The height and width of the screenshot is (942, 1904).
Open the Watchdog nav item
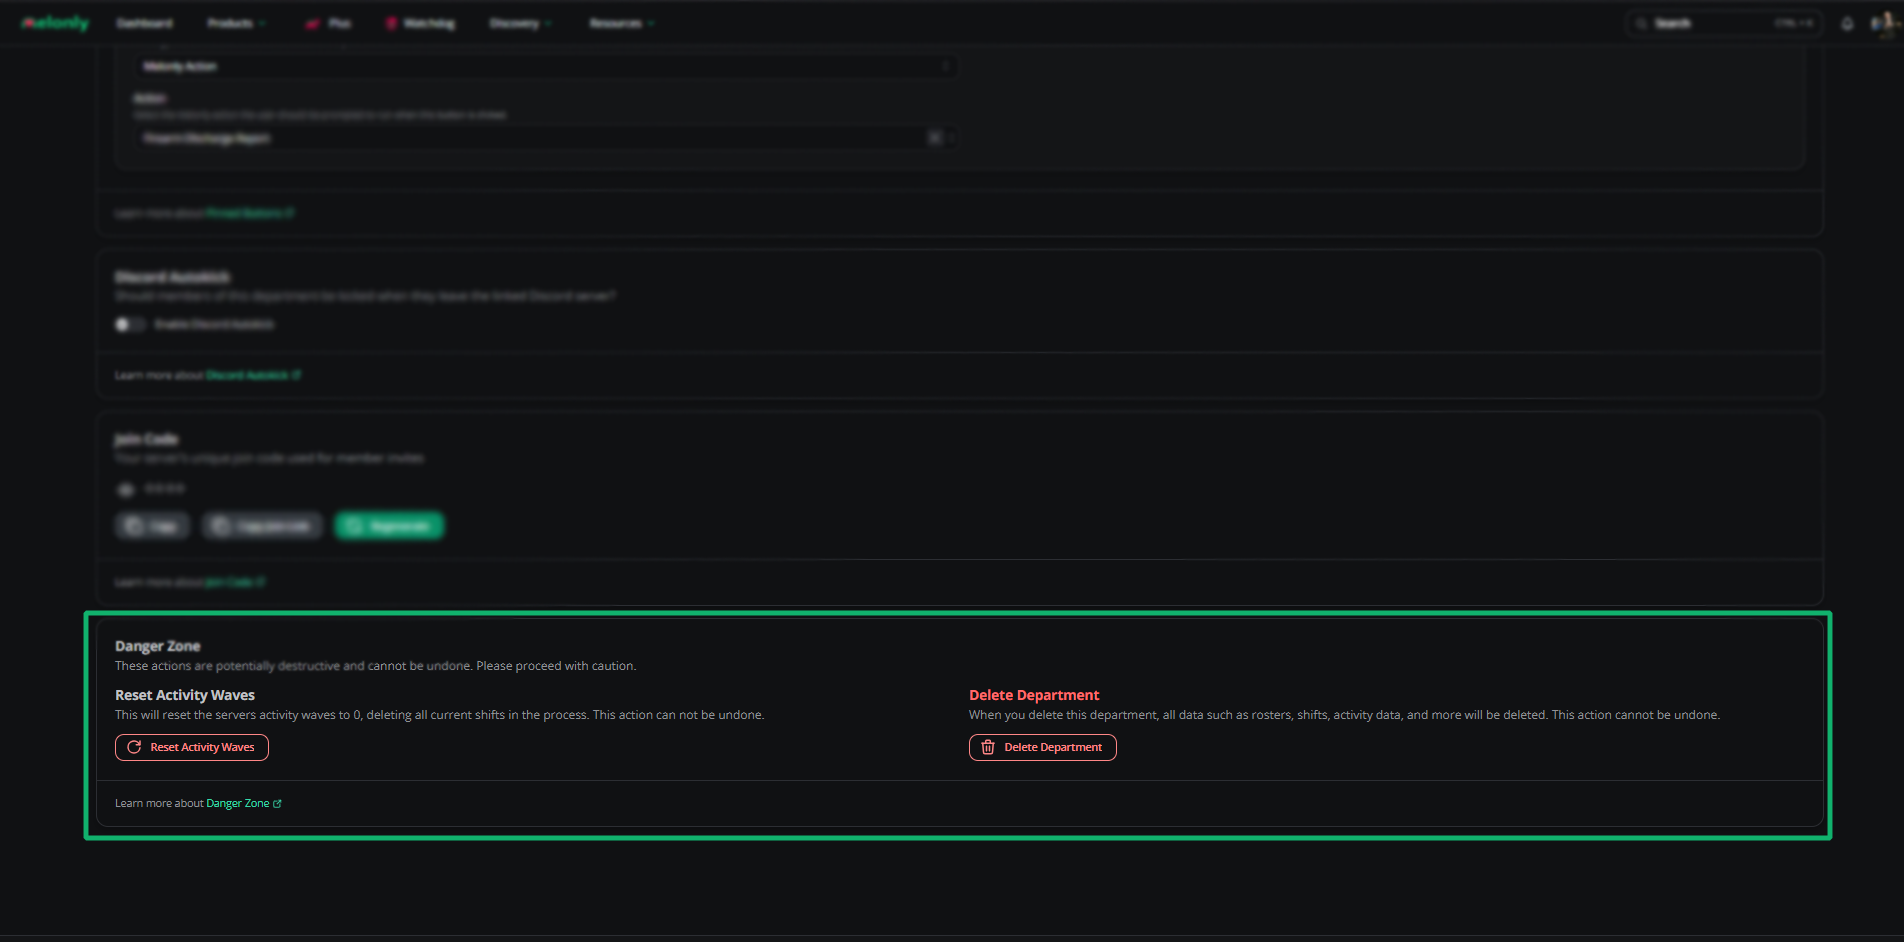(x=421, y=23)
